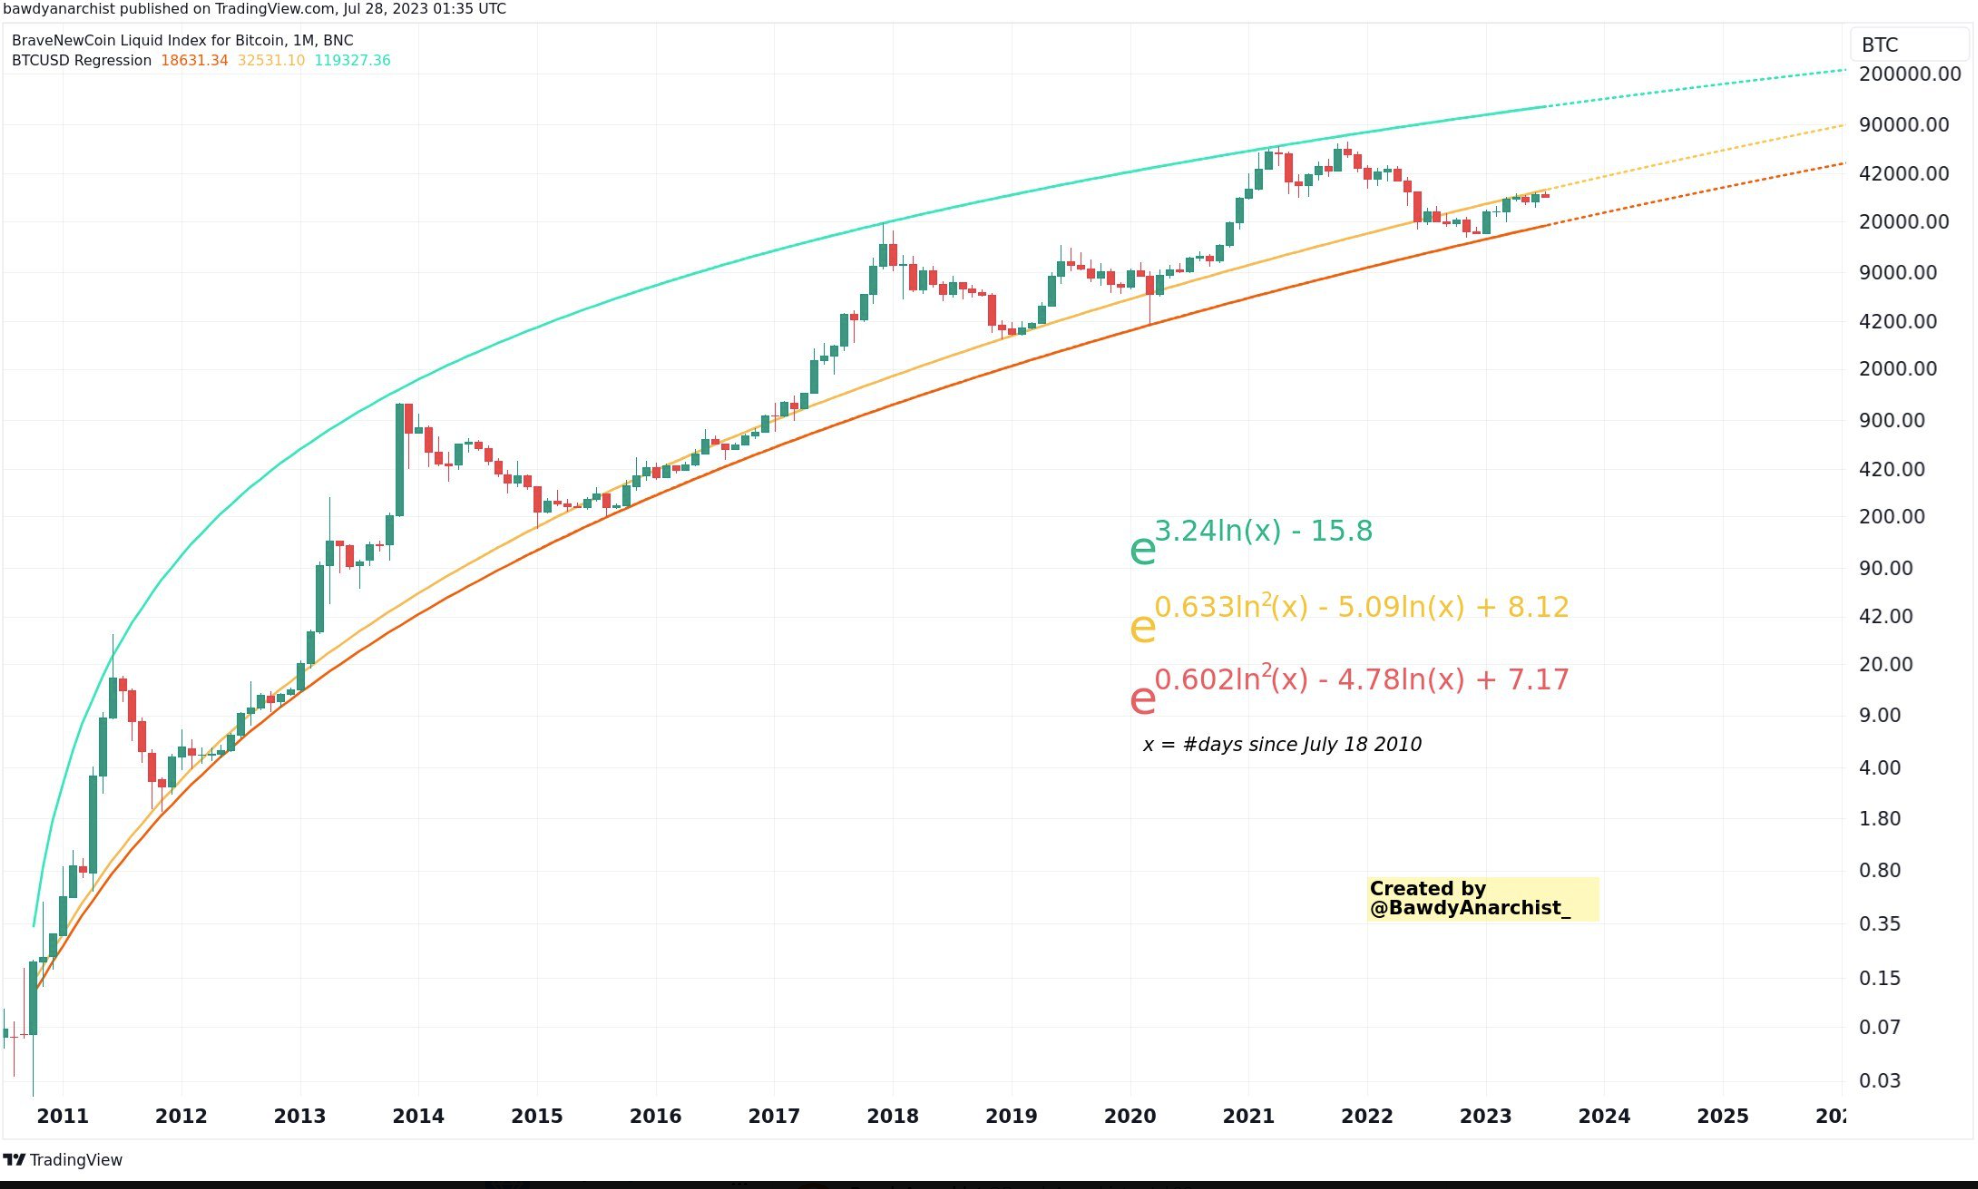Screen dimensions: 1978x1189
Task: Click the 2013 label on the time axis
Action: pyautogui.click(x=299, y=1117)
